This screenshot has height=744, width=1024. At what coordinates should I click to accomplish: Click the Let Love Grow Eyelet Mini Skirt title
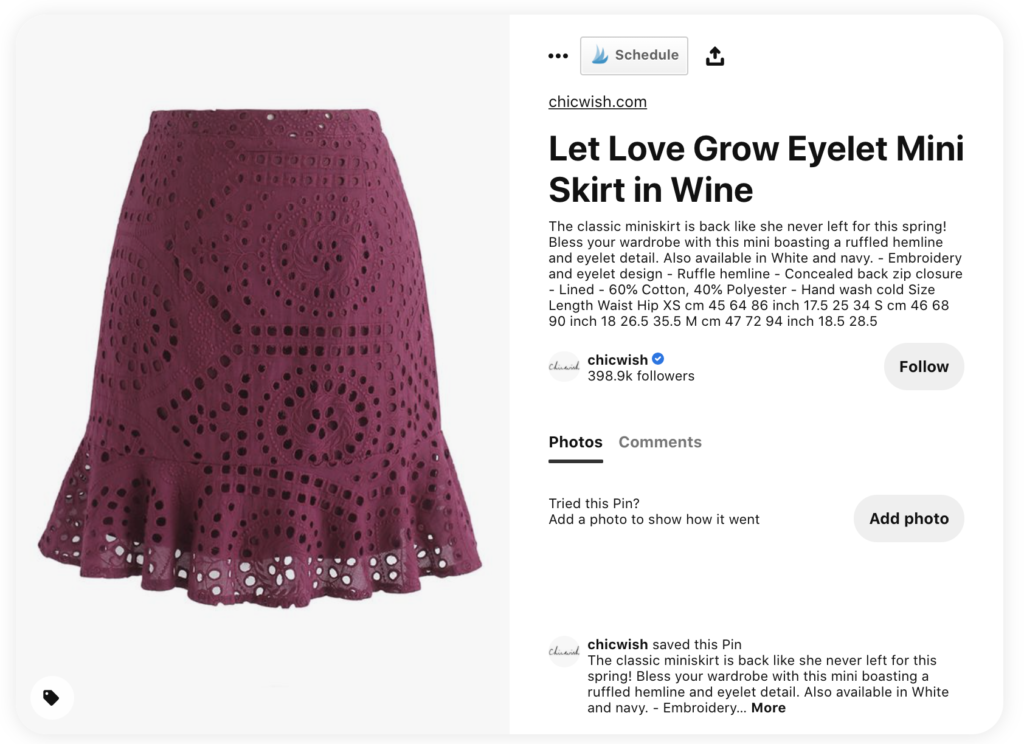[756, 169]
